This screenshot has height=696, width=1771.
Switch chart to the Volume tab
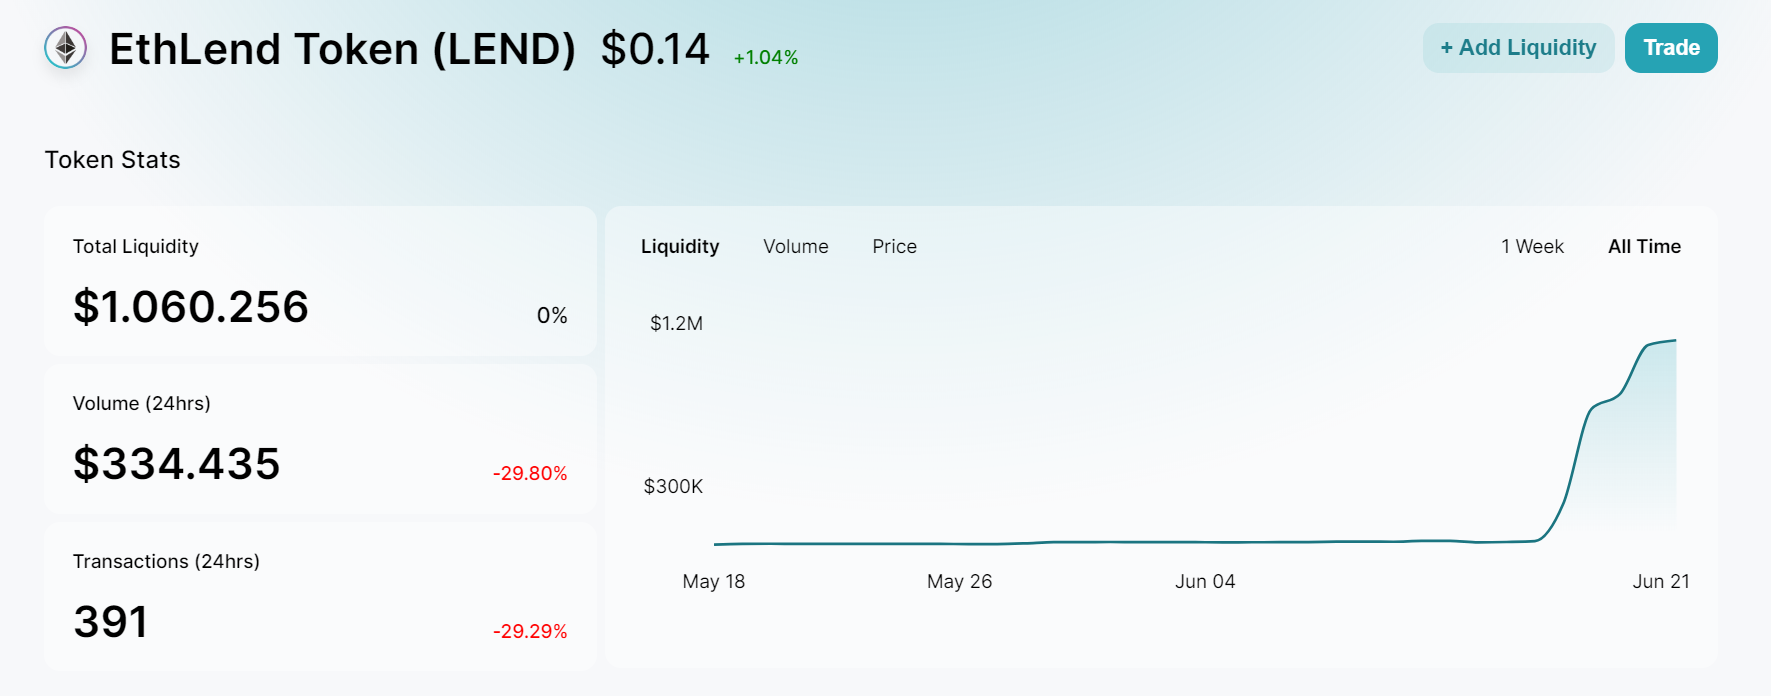[x=796, y=247]
